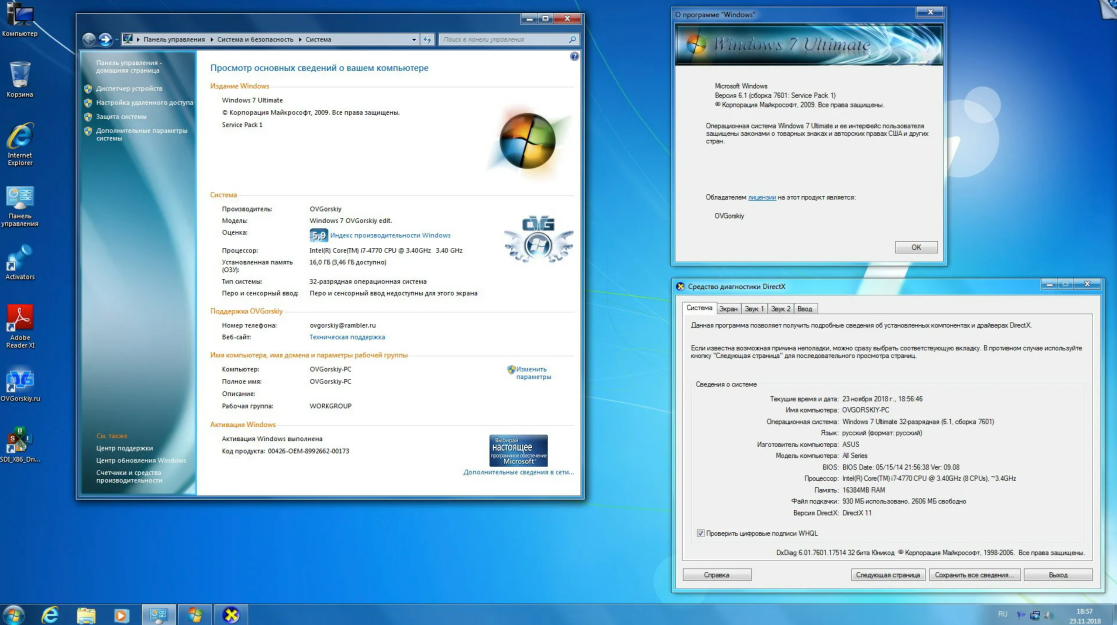Click the RU language indicator in the tray

pyautogui.click(x=1002, y=614)
